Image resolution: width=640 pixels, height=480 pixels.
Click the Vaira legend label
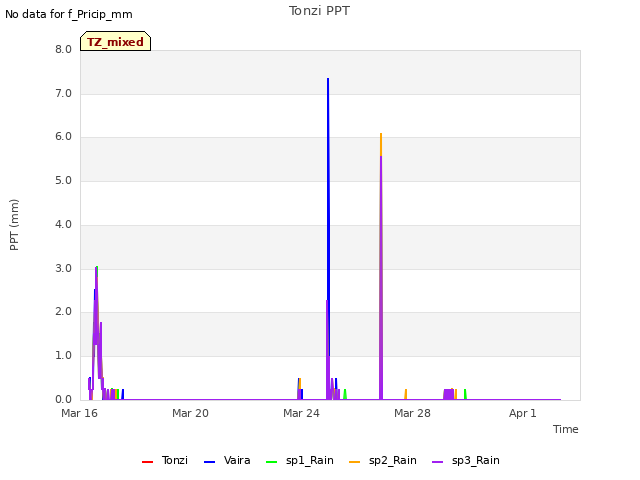click(x=237, y=460)
